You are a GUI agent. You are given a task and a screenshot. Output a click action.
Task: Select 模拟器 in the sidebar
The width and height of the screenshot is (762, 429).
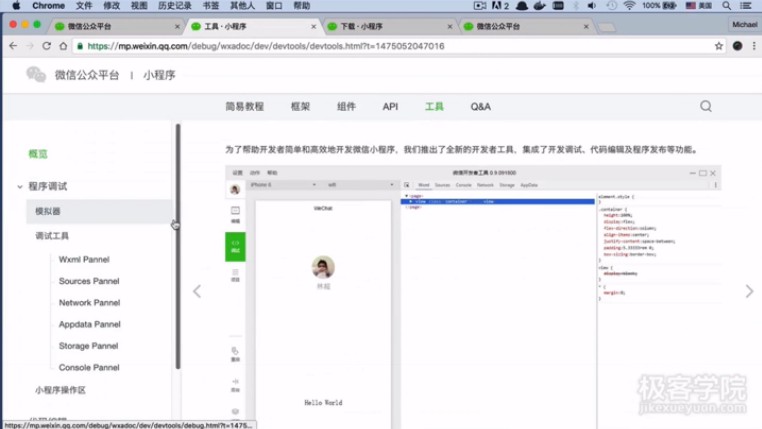pyautogui.click(x=99, y=211)
